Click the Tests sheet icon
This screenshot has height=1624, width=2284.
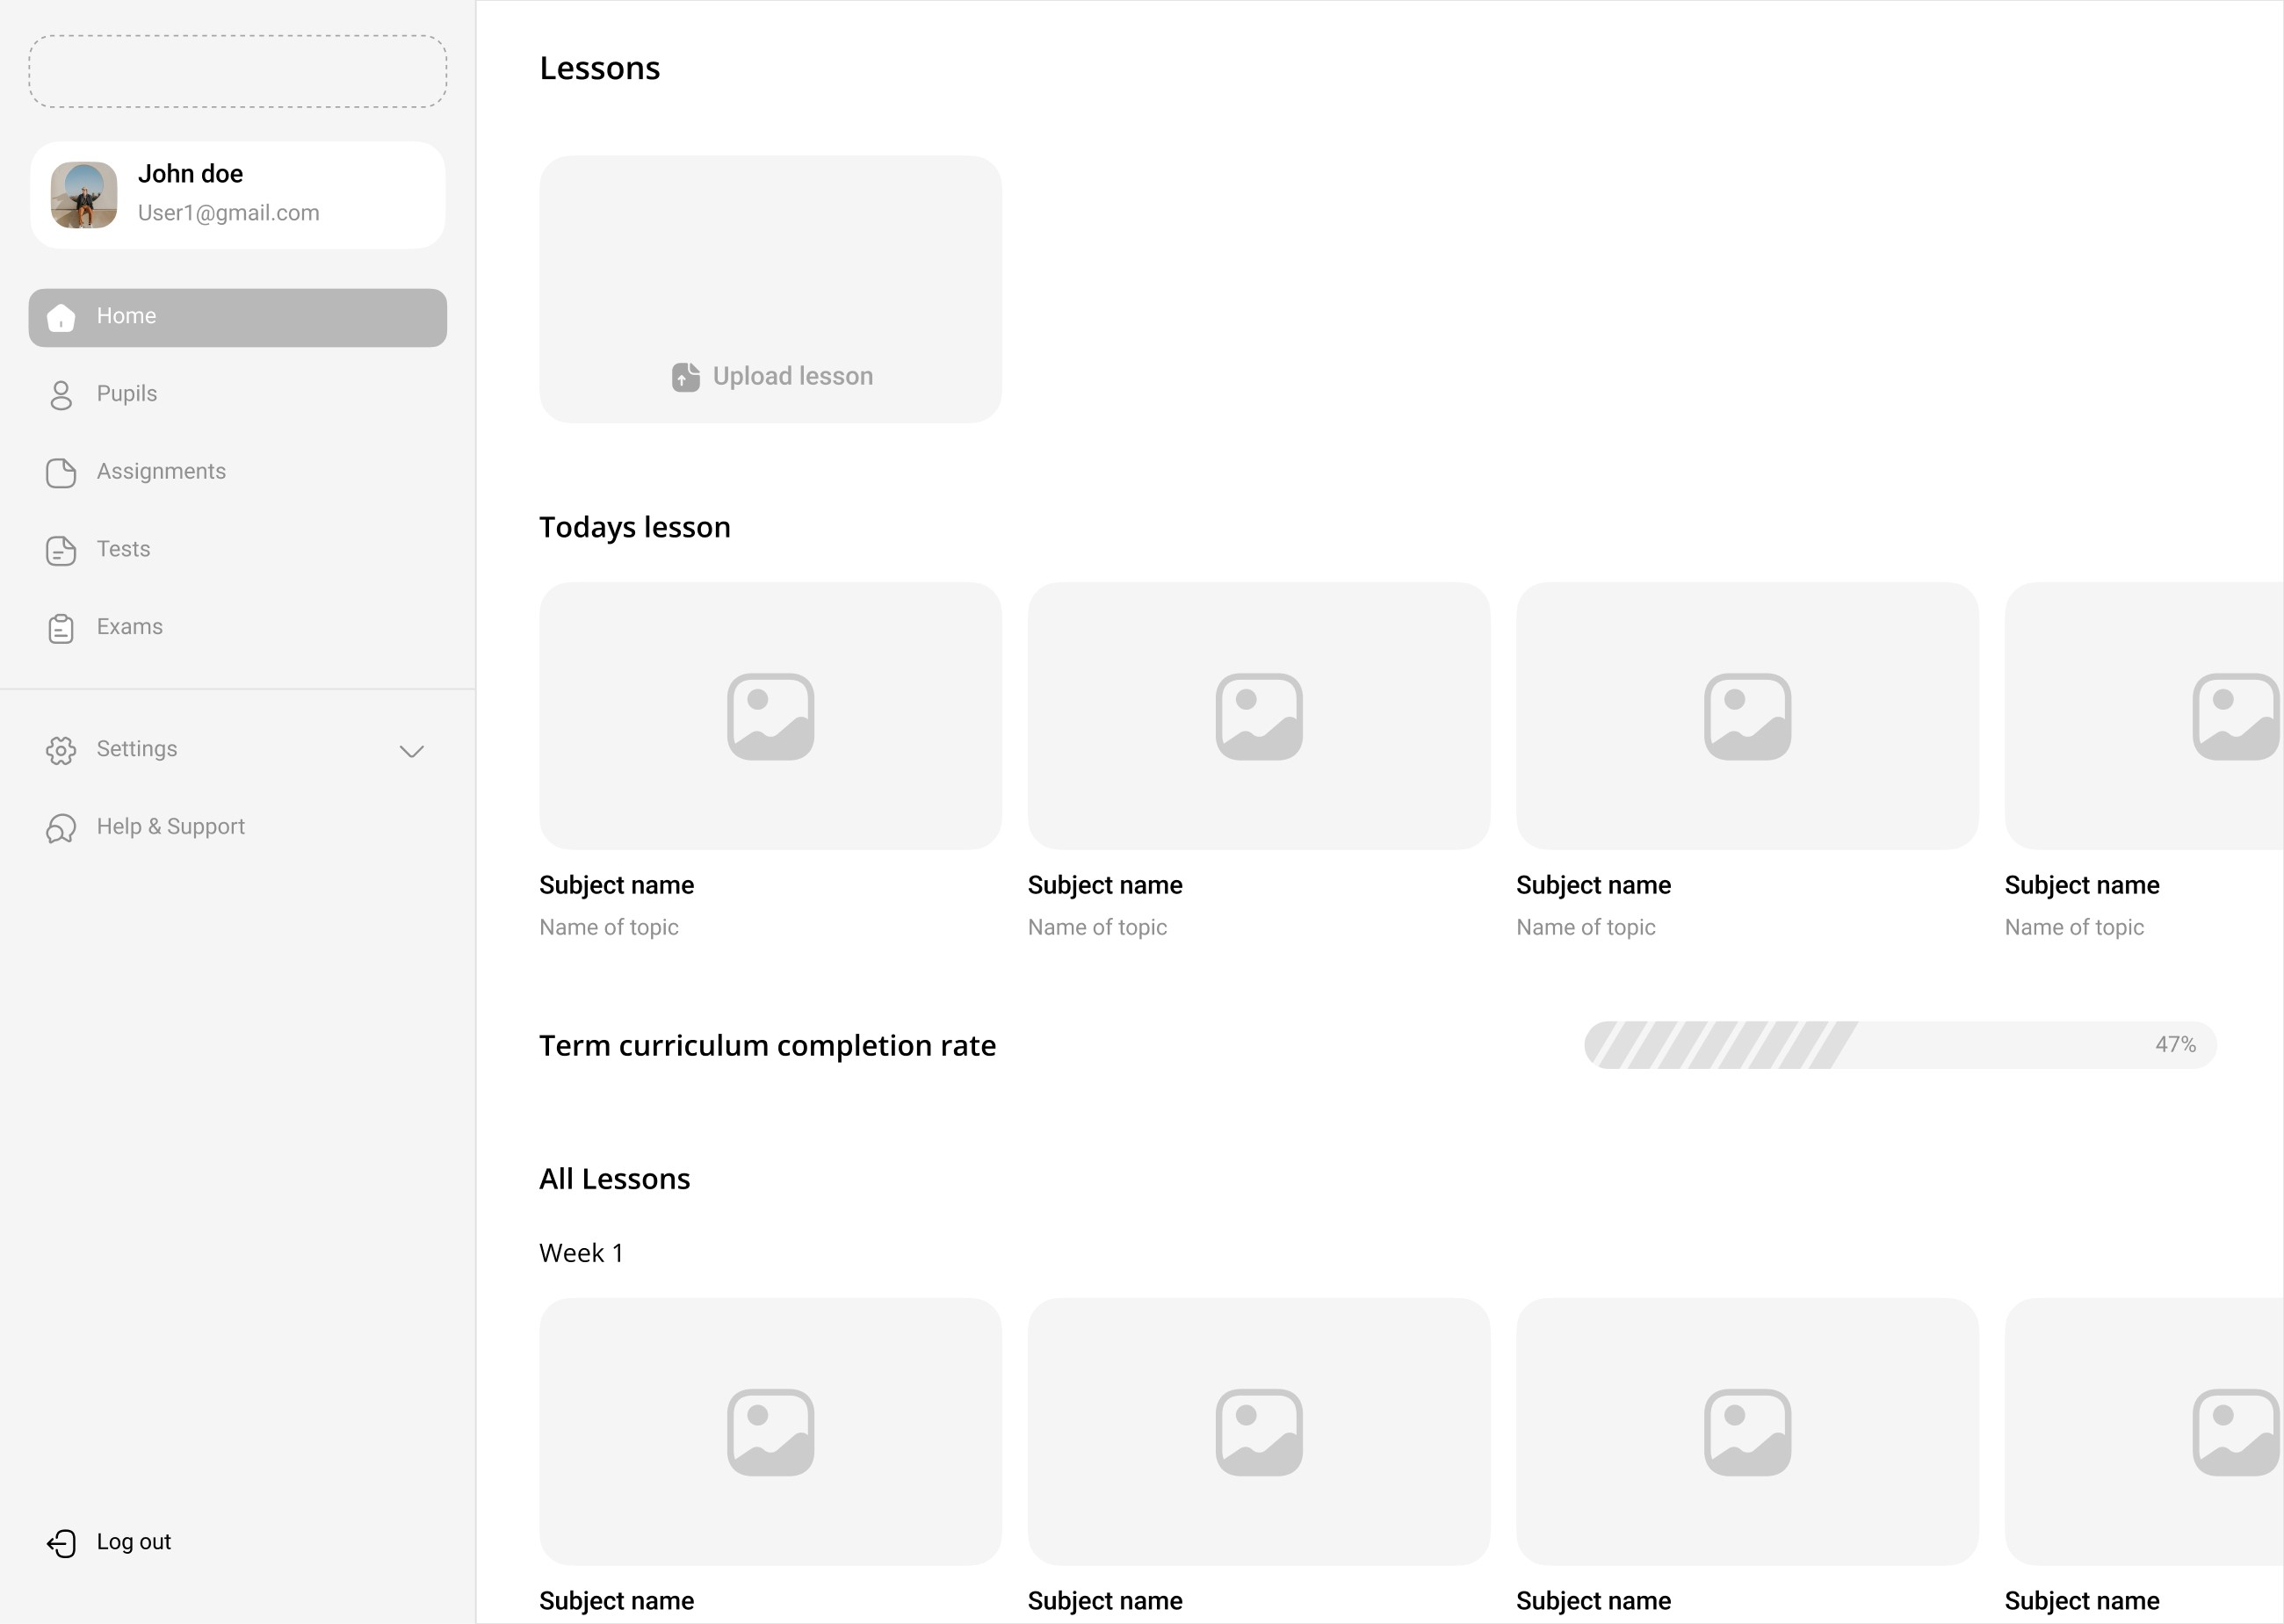click(61, 550)
